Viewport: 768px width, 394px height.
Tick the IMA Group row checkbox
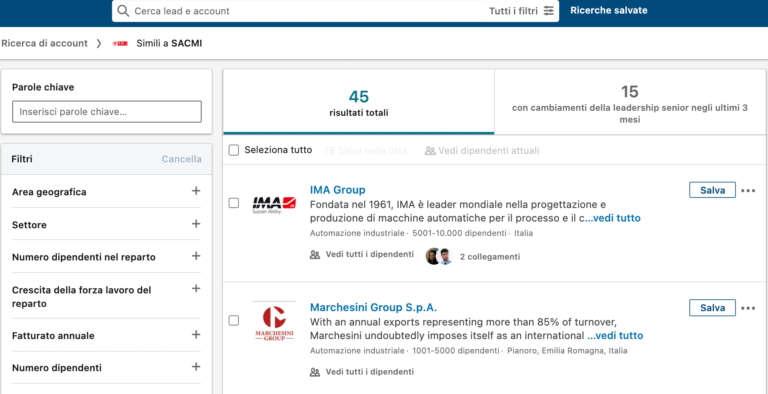click(234, 203)
